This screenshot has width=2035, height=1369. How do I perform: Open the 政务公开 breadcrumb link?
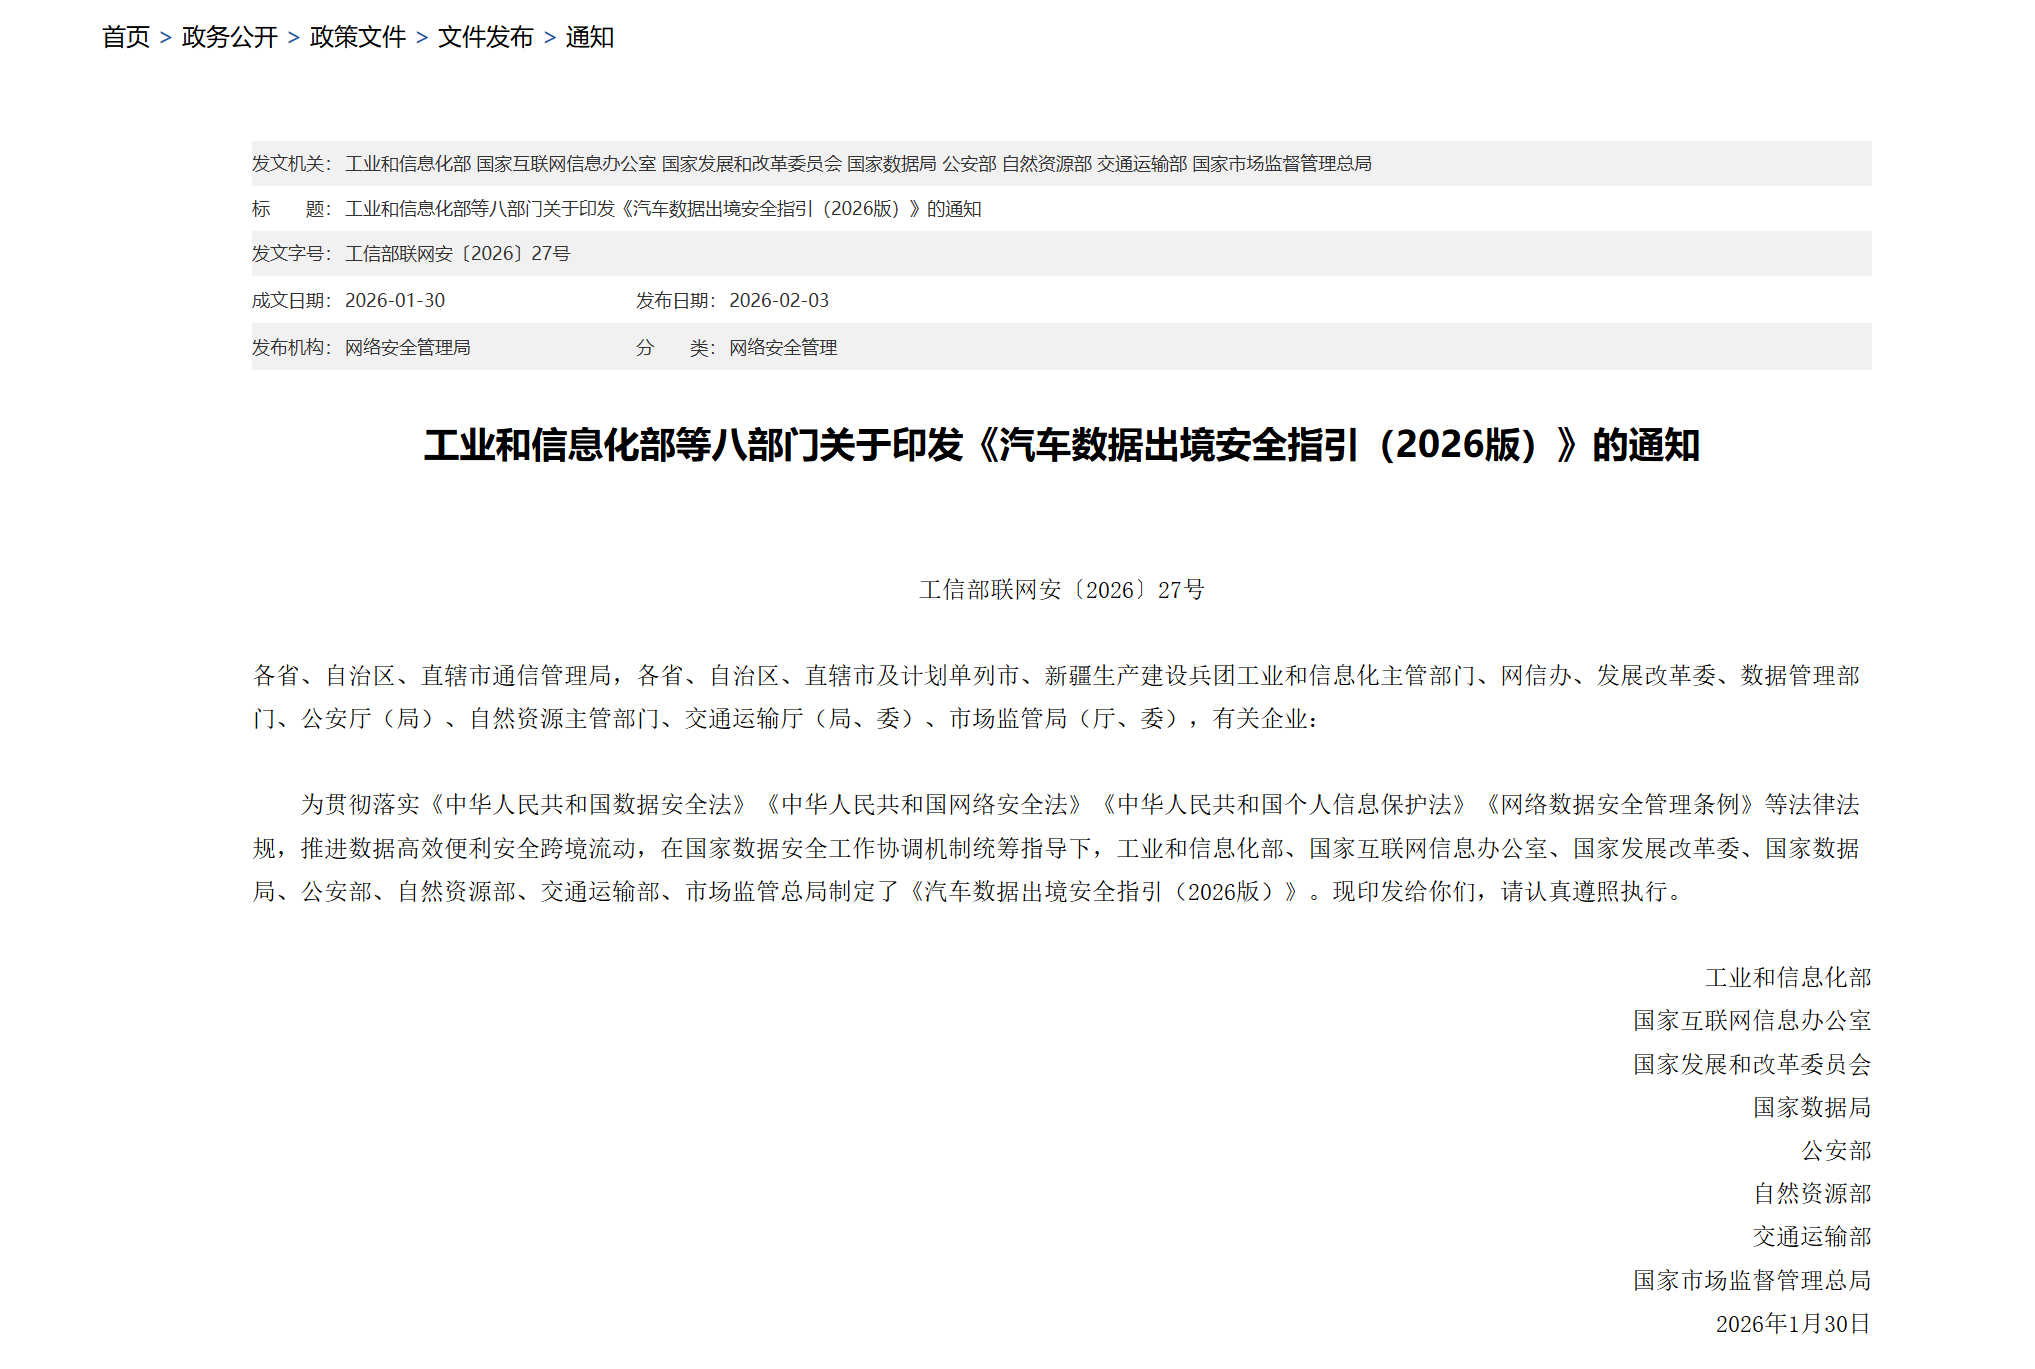(229, 37)
